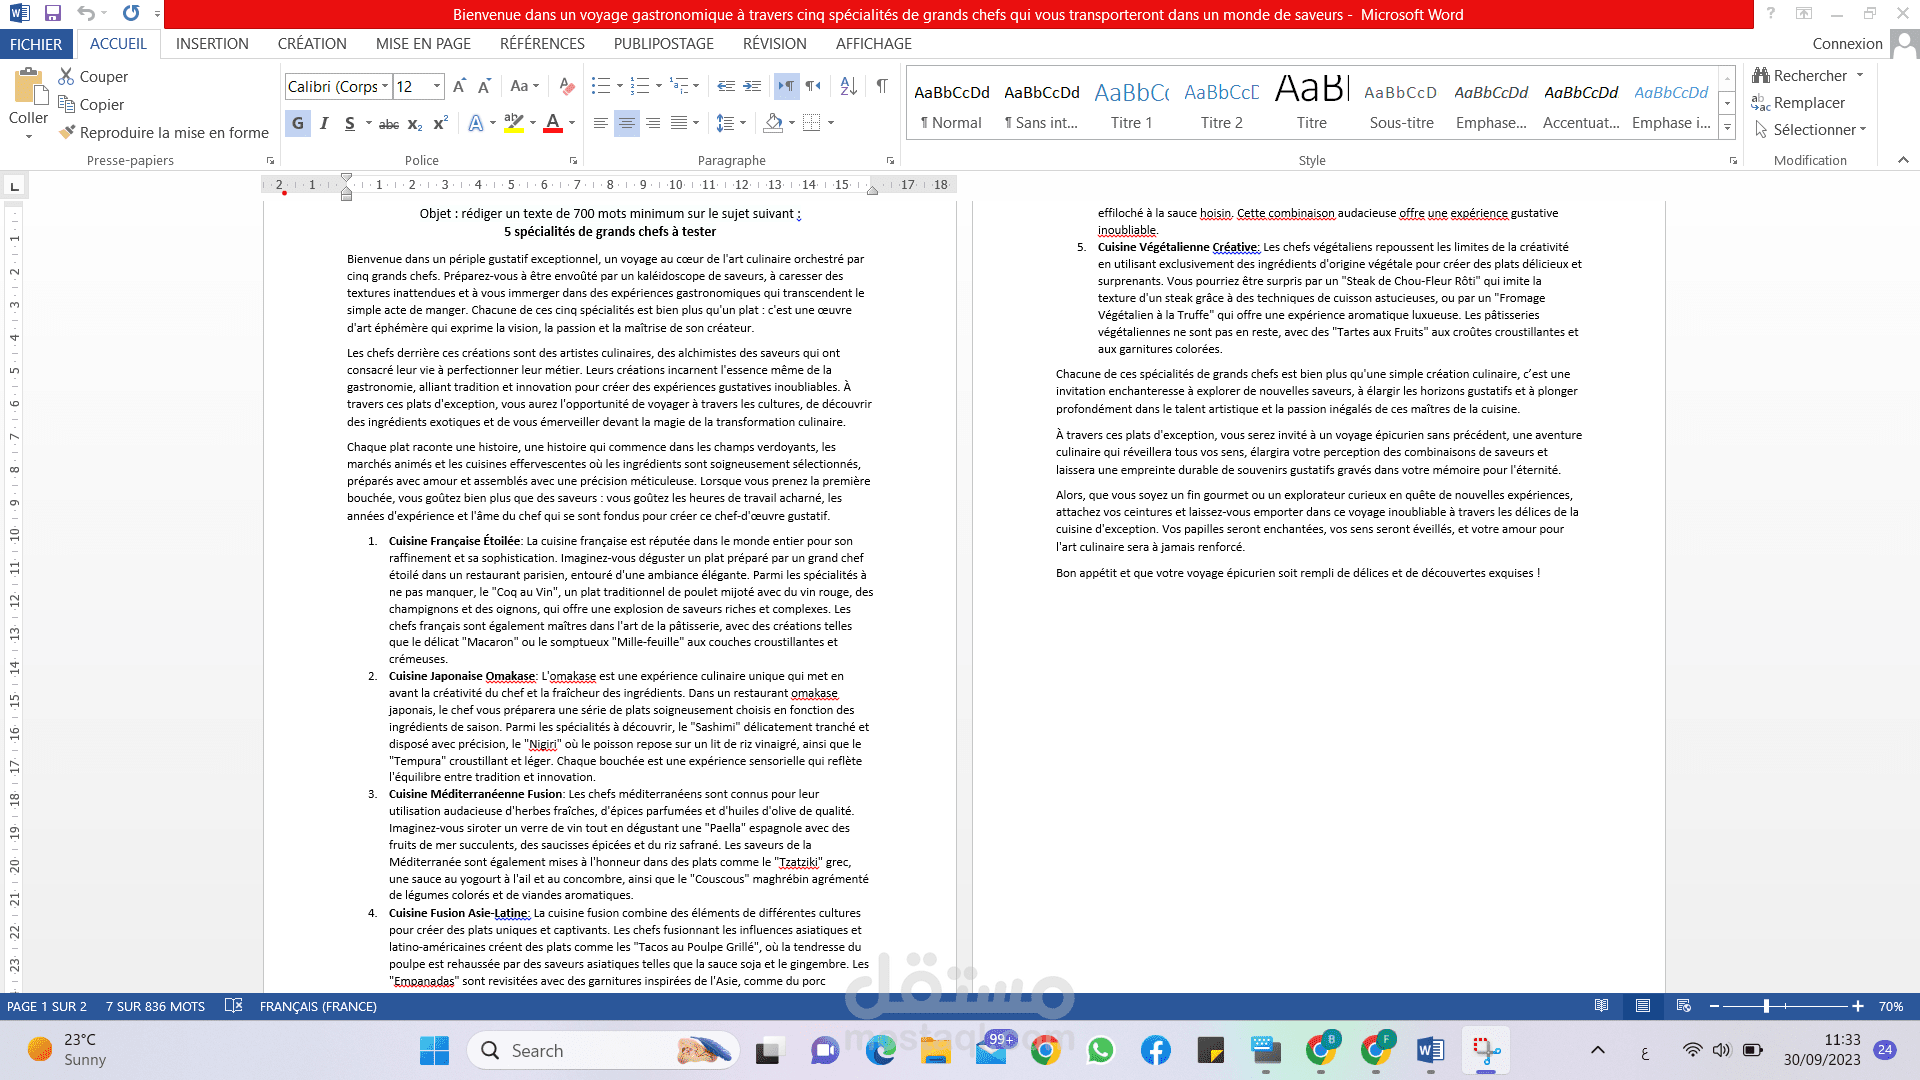1920x1080 pixels.
Task: Switch to web layout view
Action: pos(1684,1006)
